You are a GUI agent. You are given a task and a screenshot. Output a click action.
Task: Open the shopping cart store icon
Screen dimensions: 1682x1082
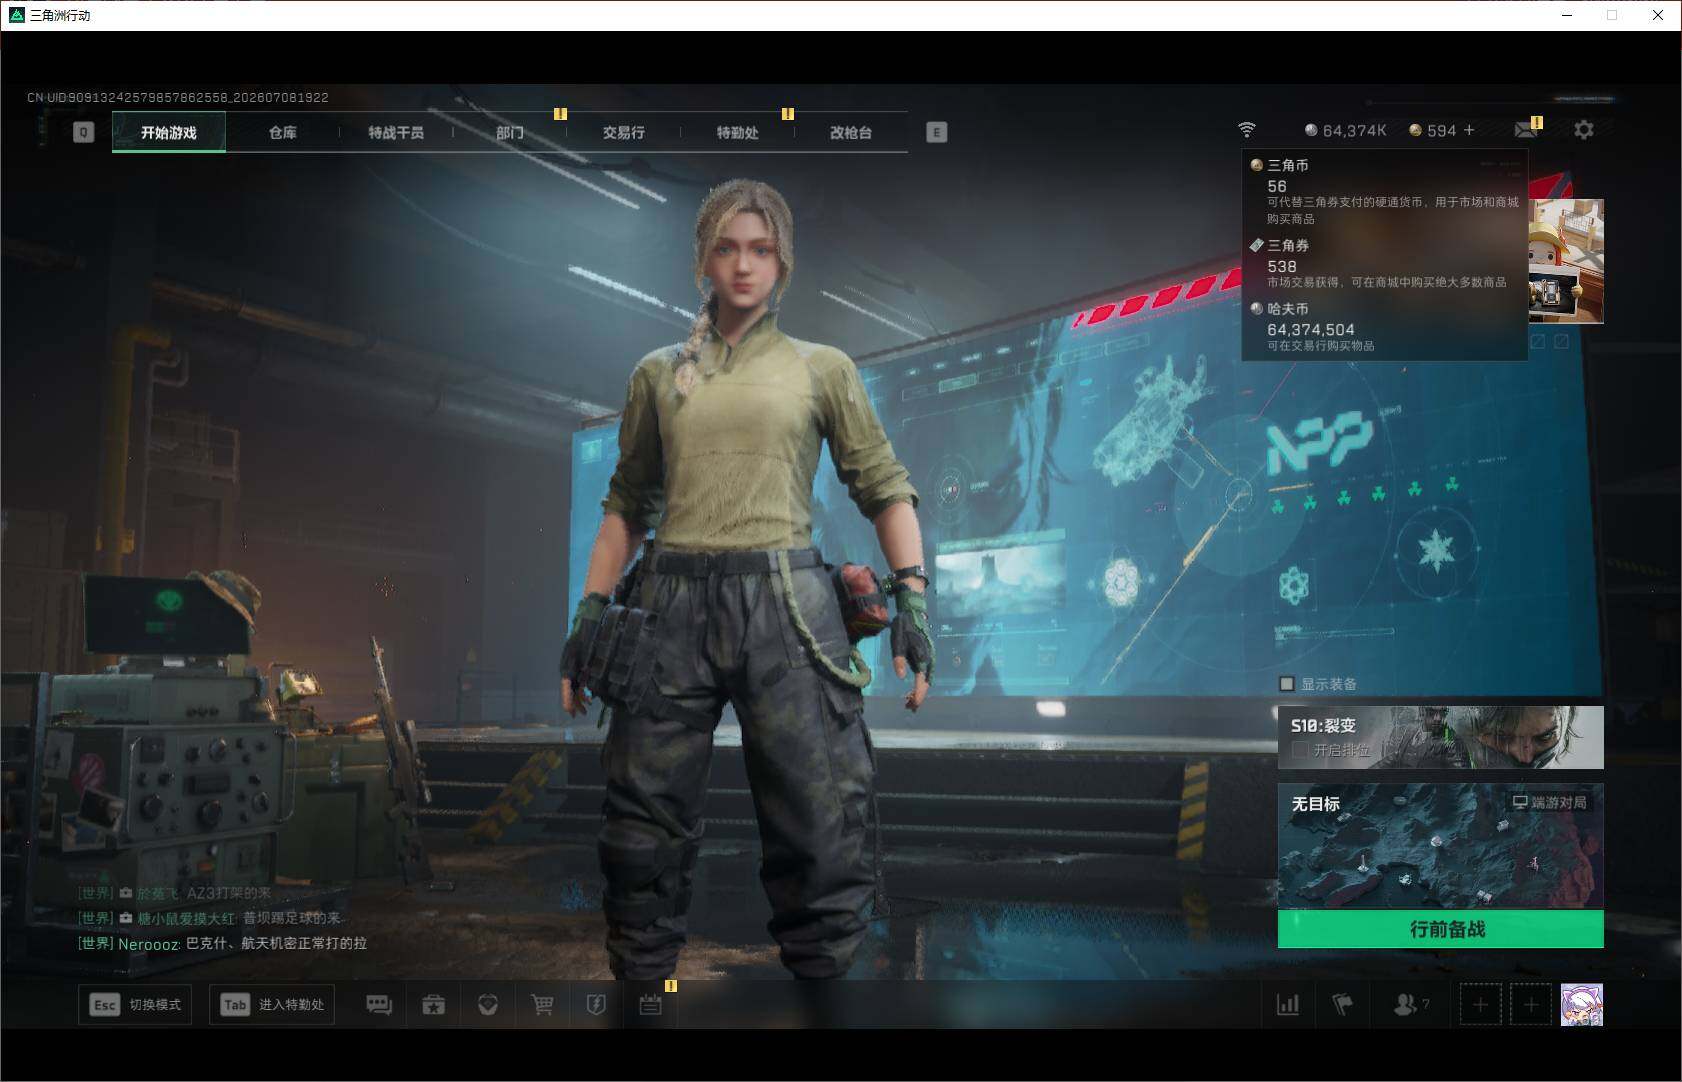(x=542, y=1005)
